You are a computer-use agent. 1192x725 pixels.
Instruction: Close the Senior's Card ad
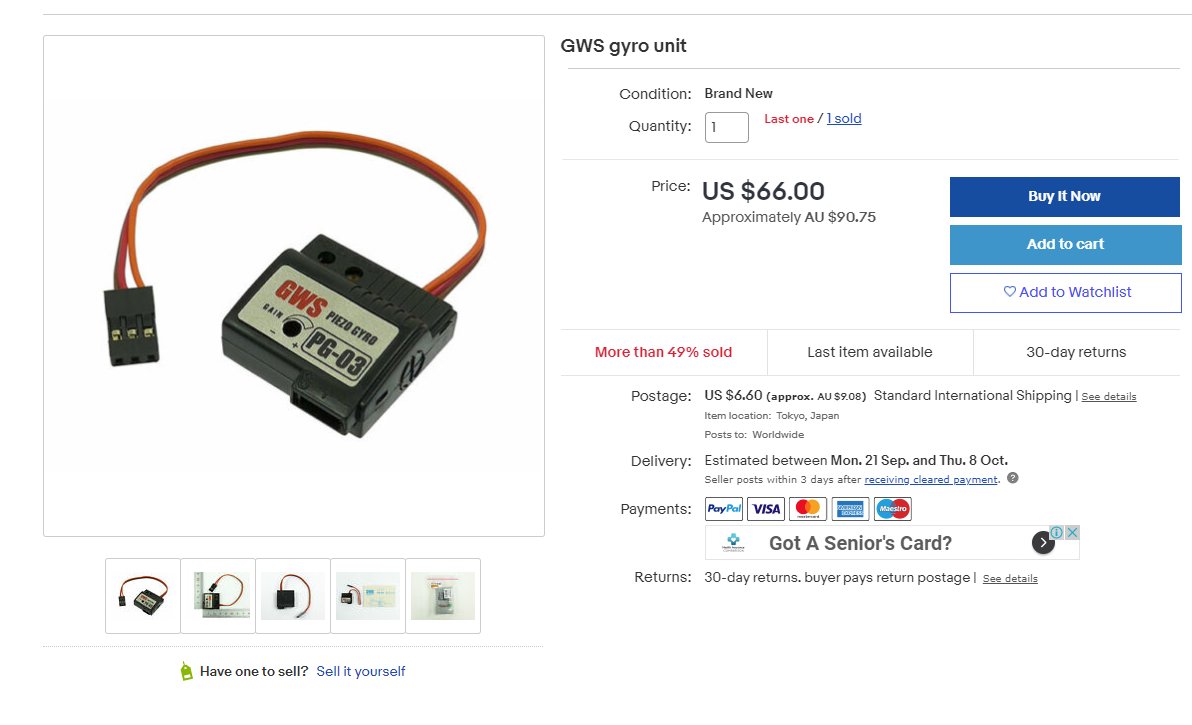pos(1072,532)
